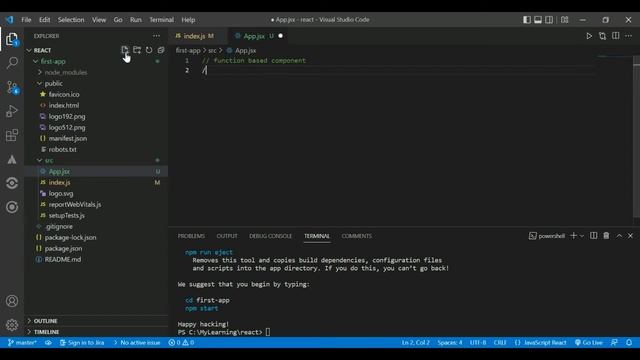Collapse the src folder

point(40,160)
